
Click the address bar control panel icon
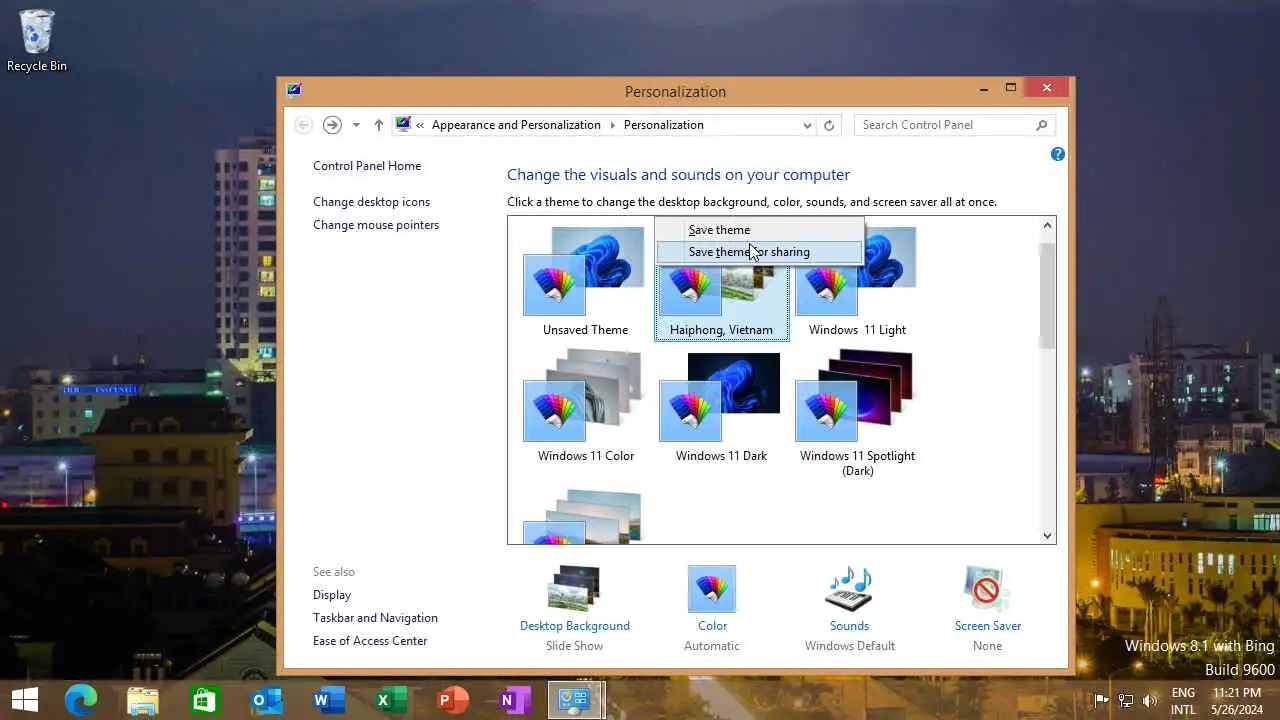403,125
